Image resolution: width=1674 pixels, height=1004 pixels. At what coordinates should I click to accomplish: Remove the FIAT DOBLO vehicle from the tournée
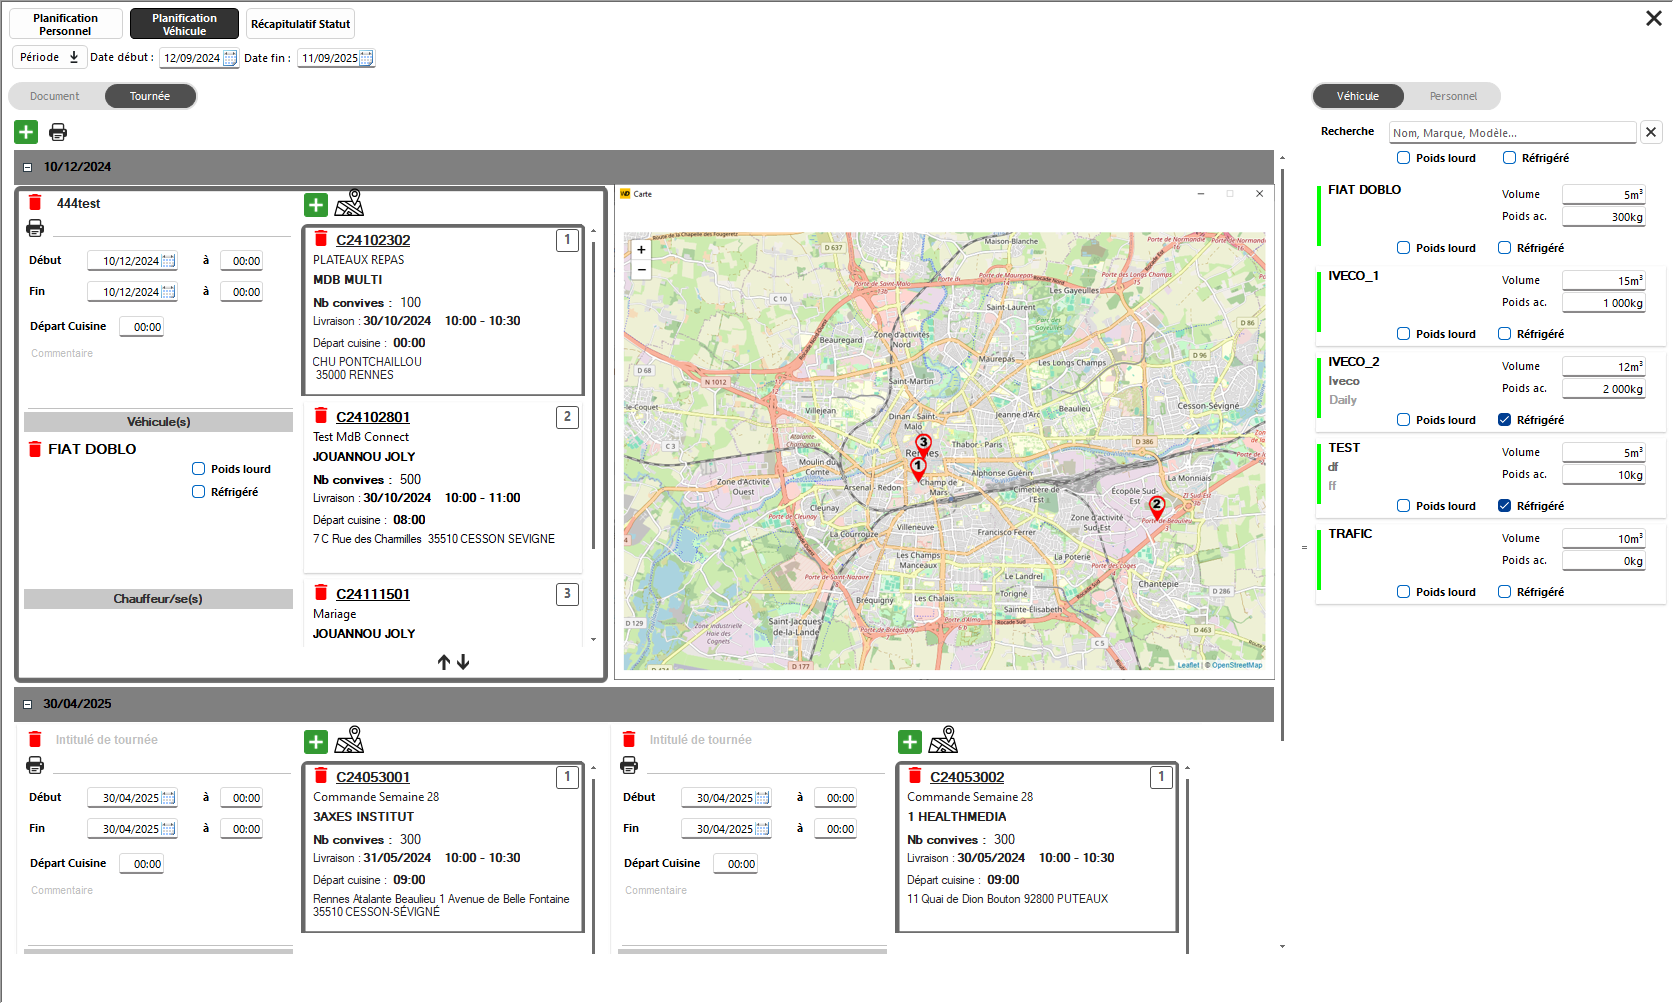tap(35, 449)
